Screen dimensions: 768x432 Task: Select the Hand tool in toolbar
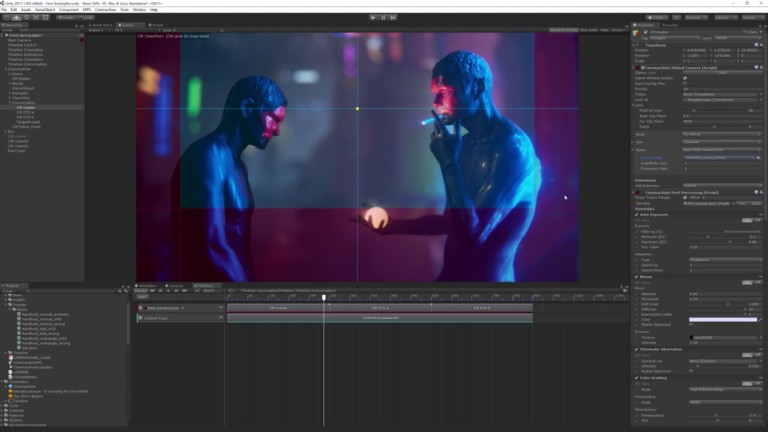[7, 17]
